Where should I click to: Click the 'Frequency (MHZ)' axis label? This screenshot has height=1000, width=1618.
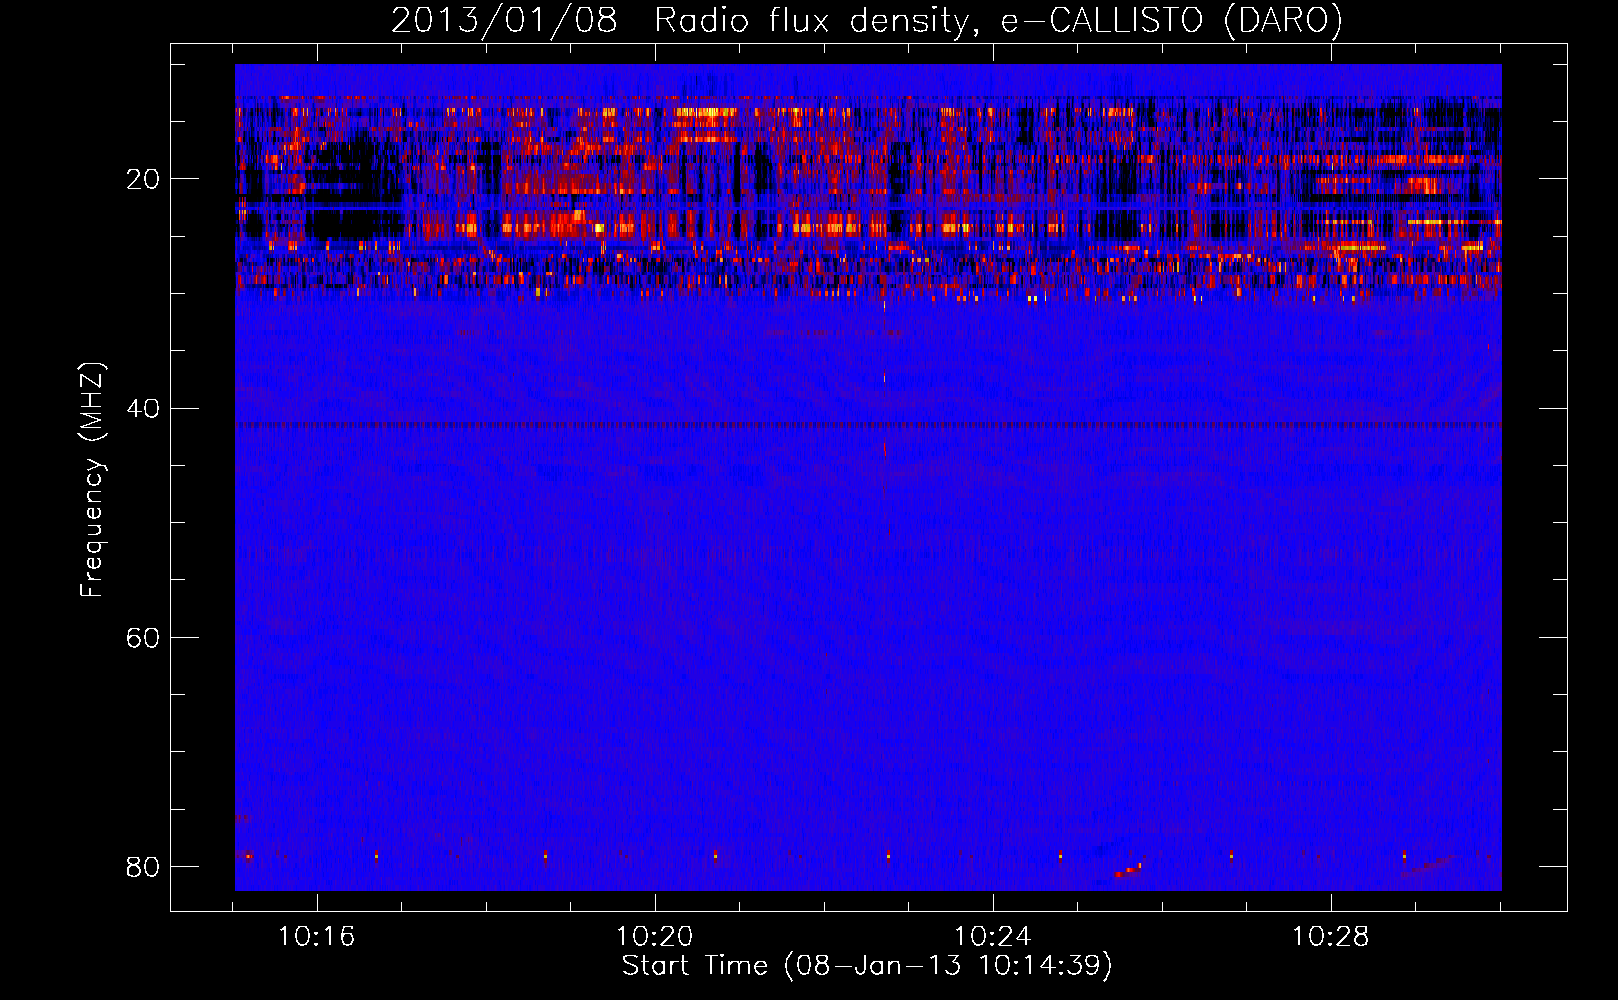click(x=92, y=479)
